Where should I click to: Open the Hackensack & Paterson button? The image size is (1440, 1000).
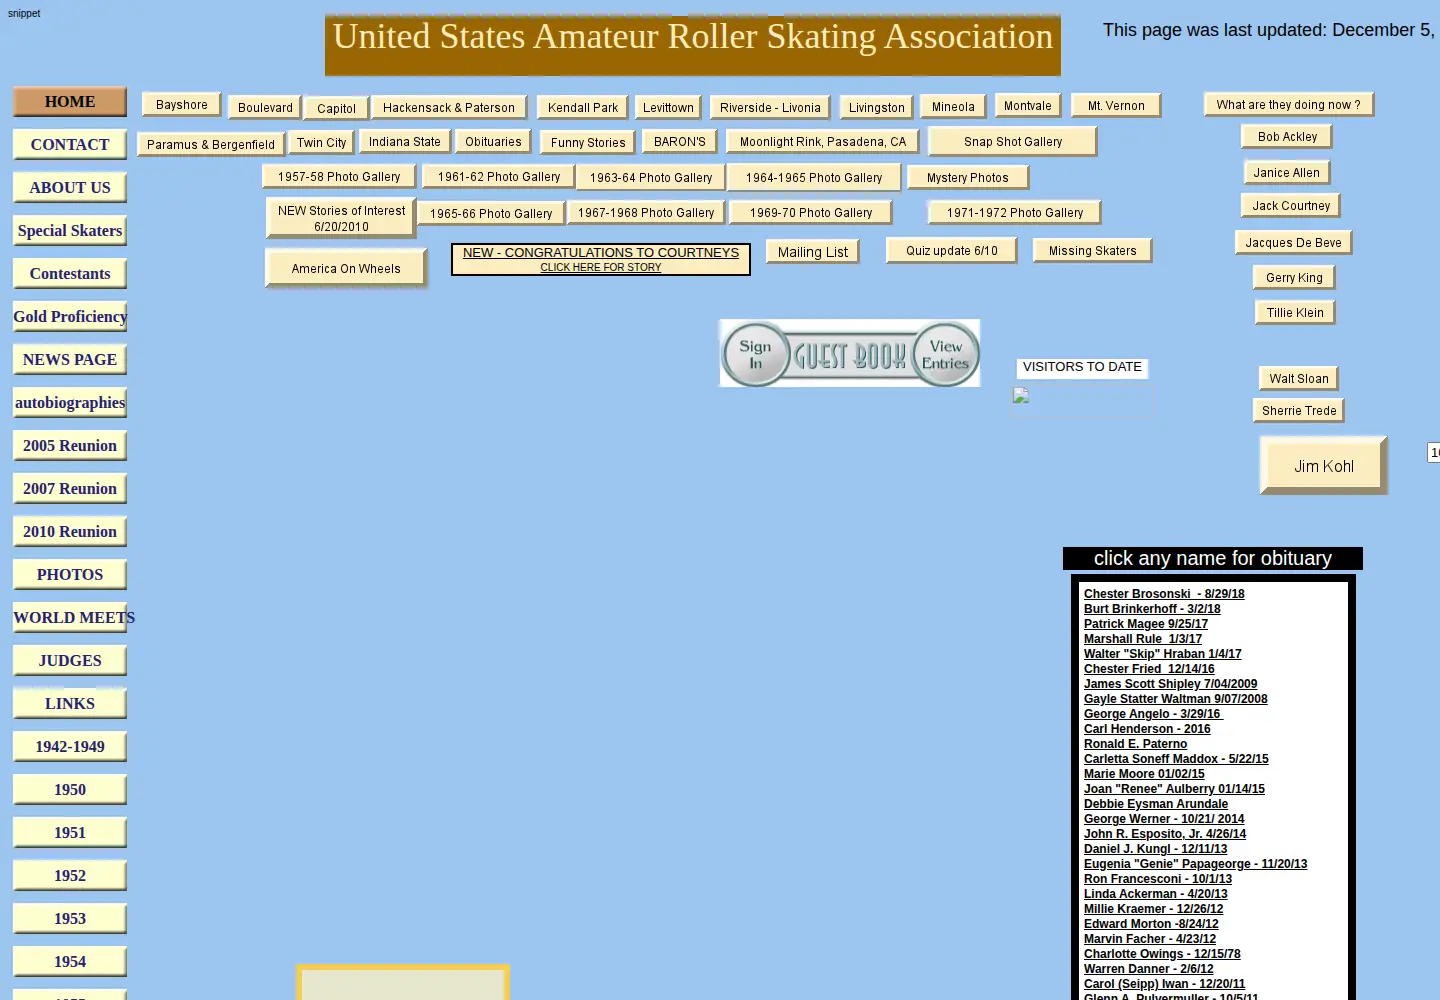449,108
